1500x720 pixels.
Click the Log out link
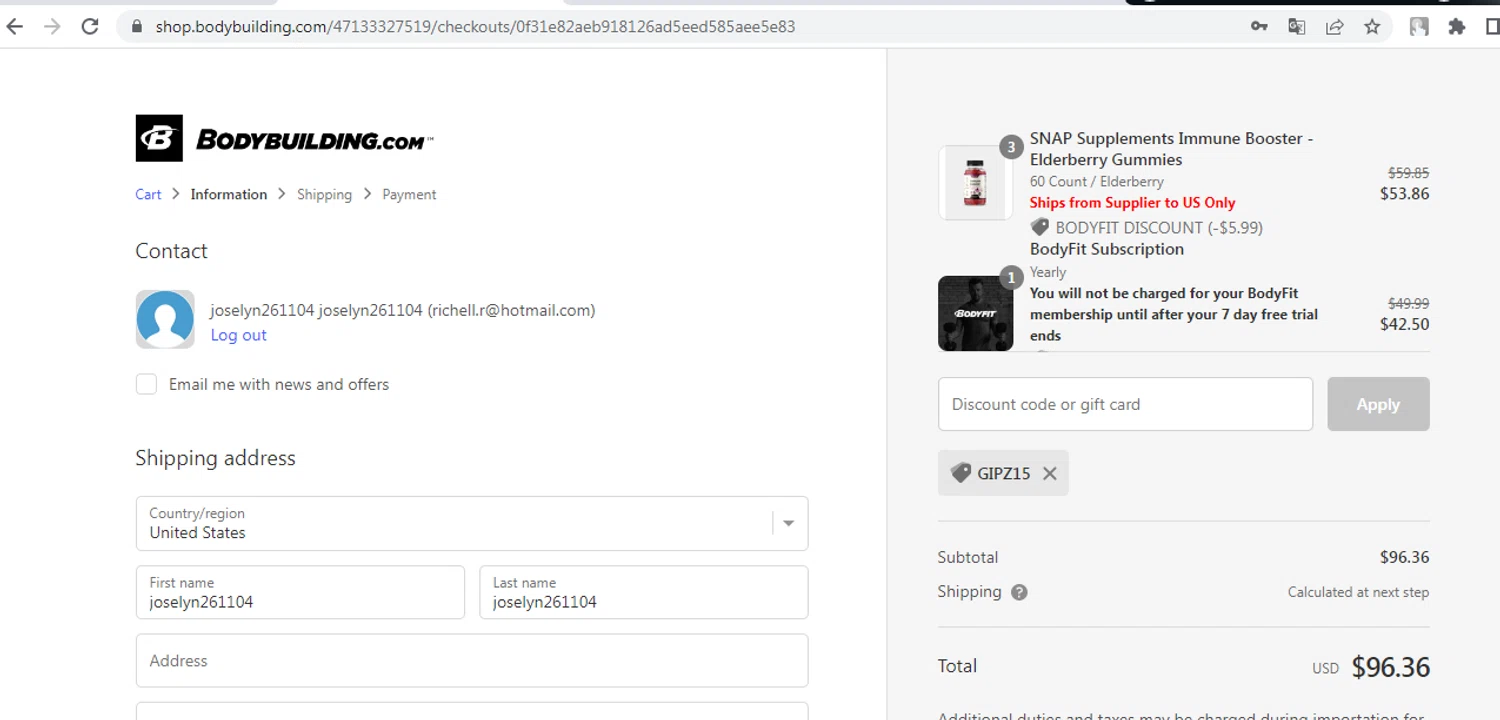238,335
